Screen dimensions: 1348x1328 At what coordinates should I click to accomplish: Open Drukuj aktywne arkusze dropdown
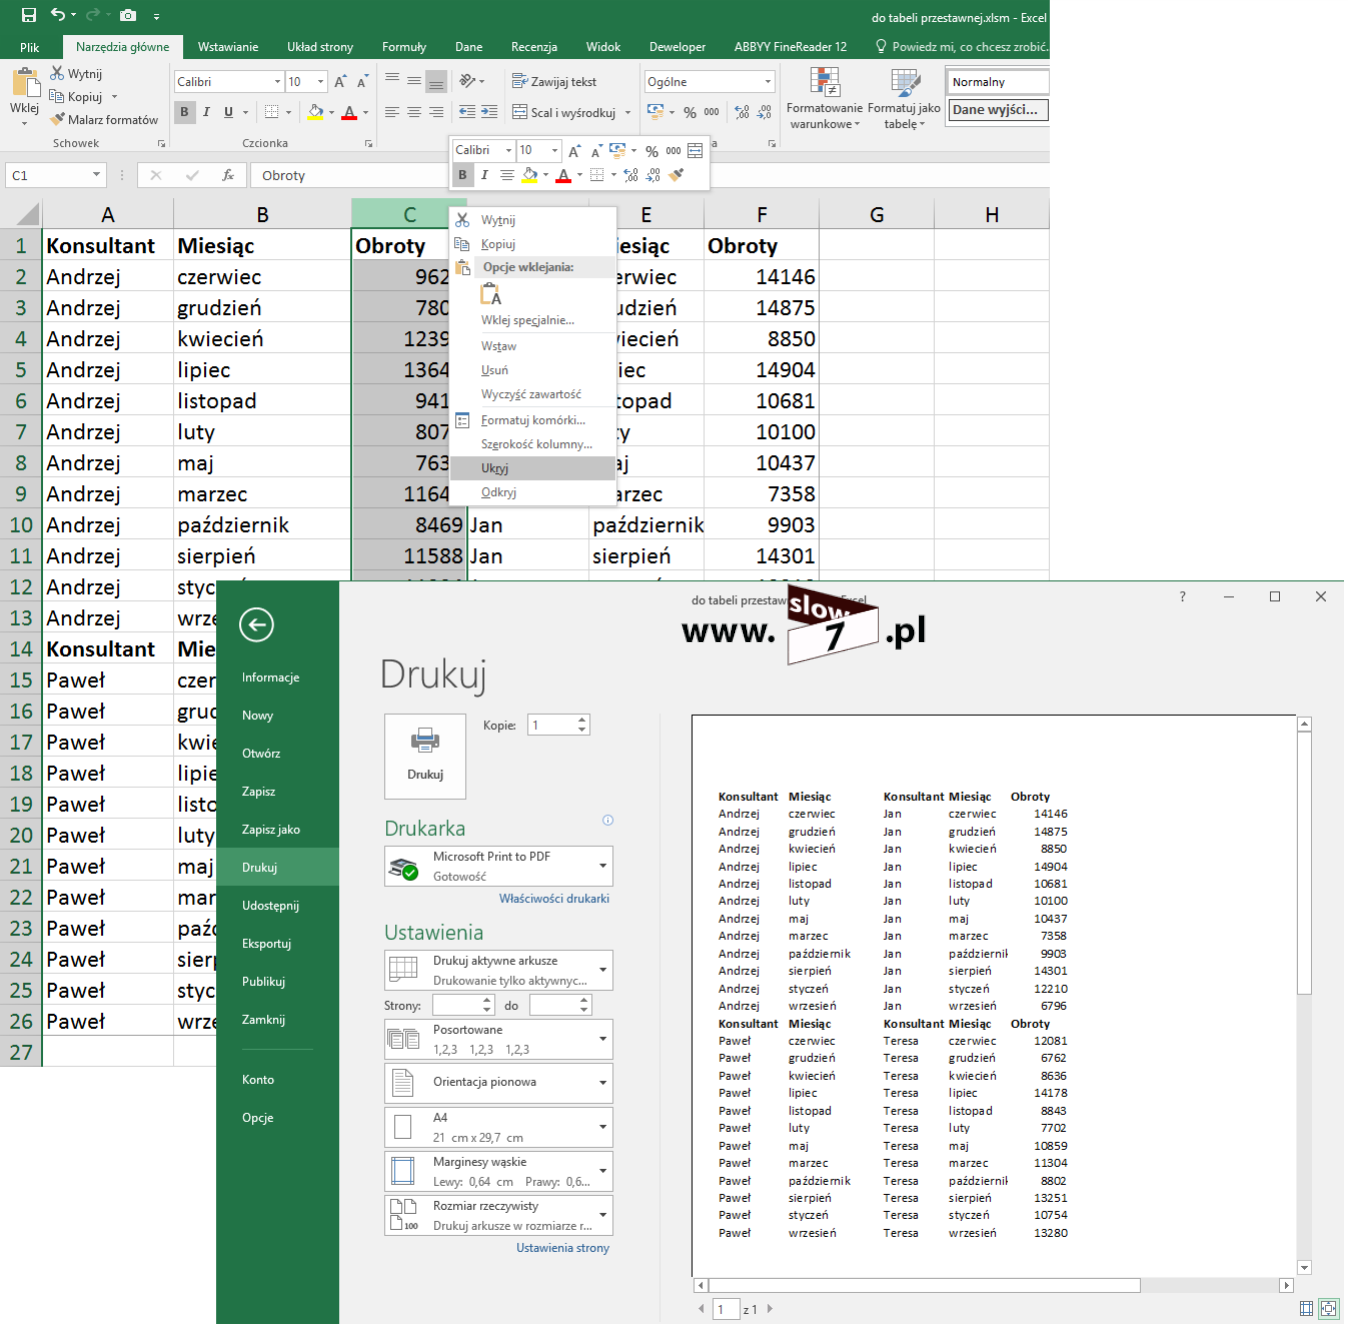(x=498, y=970)
